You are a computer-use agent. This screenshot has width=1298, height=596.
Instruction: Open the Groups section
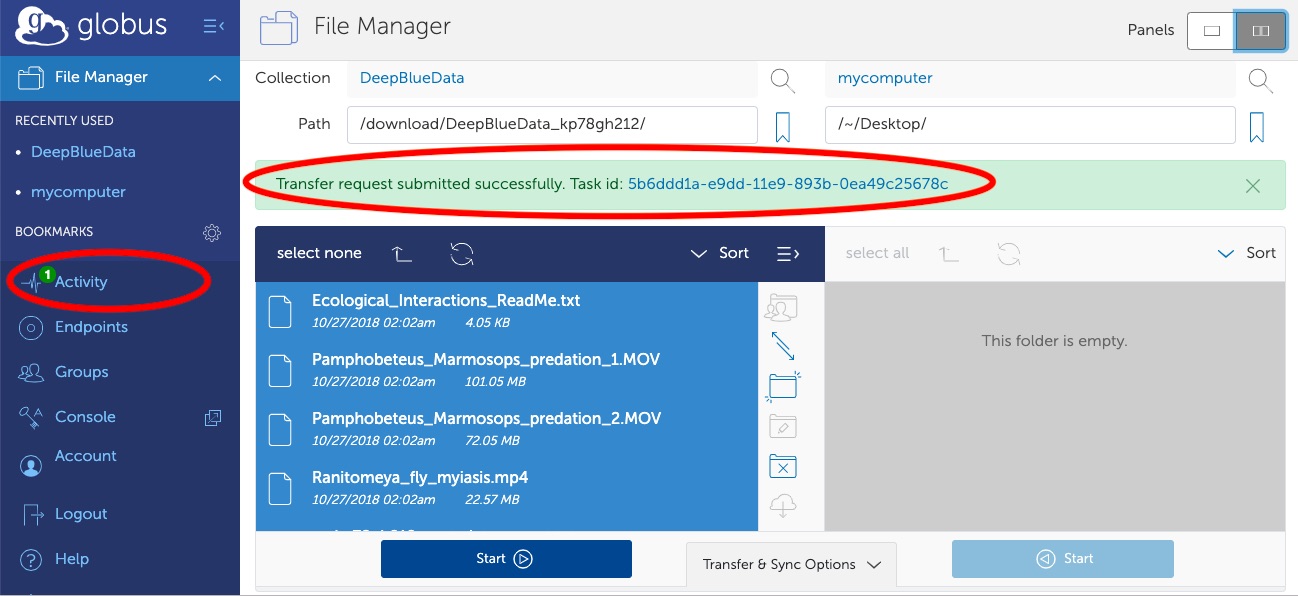click(x=81, y=372)
